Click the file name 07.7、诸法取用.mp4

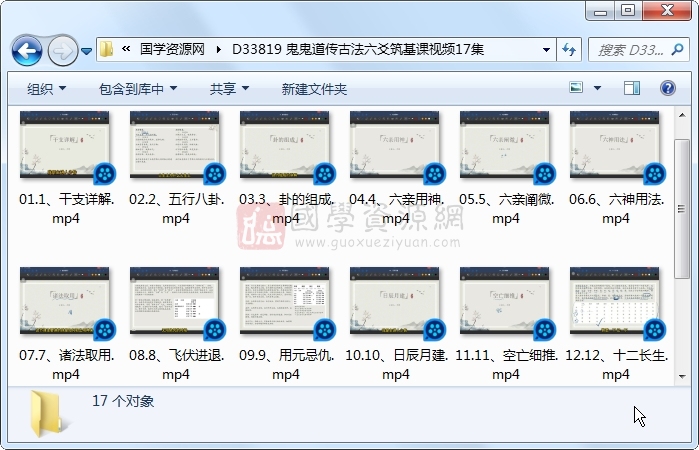click(66, 365)
